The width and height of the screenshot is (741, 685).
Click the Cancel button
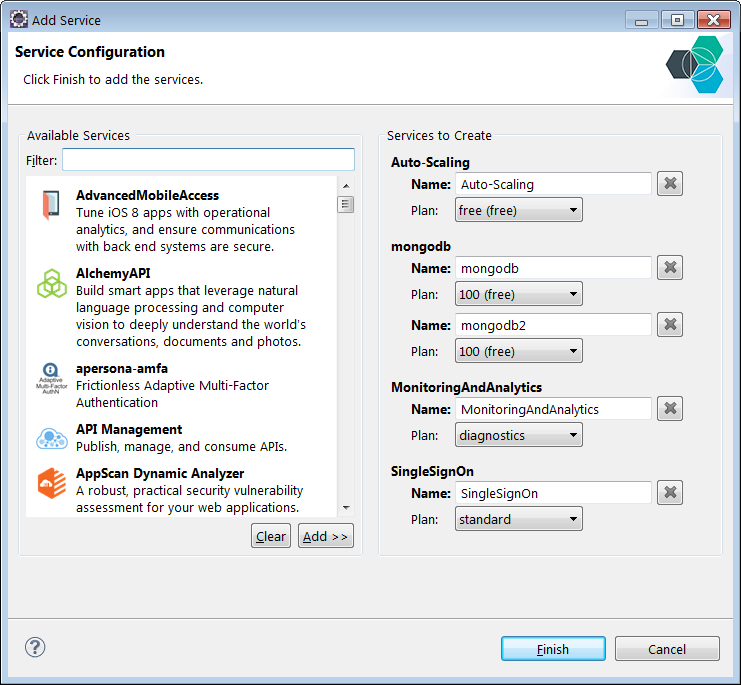point(667,649)
